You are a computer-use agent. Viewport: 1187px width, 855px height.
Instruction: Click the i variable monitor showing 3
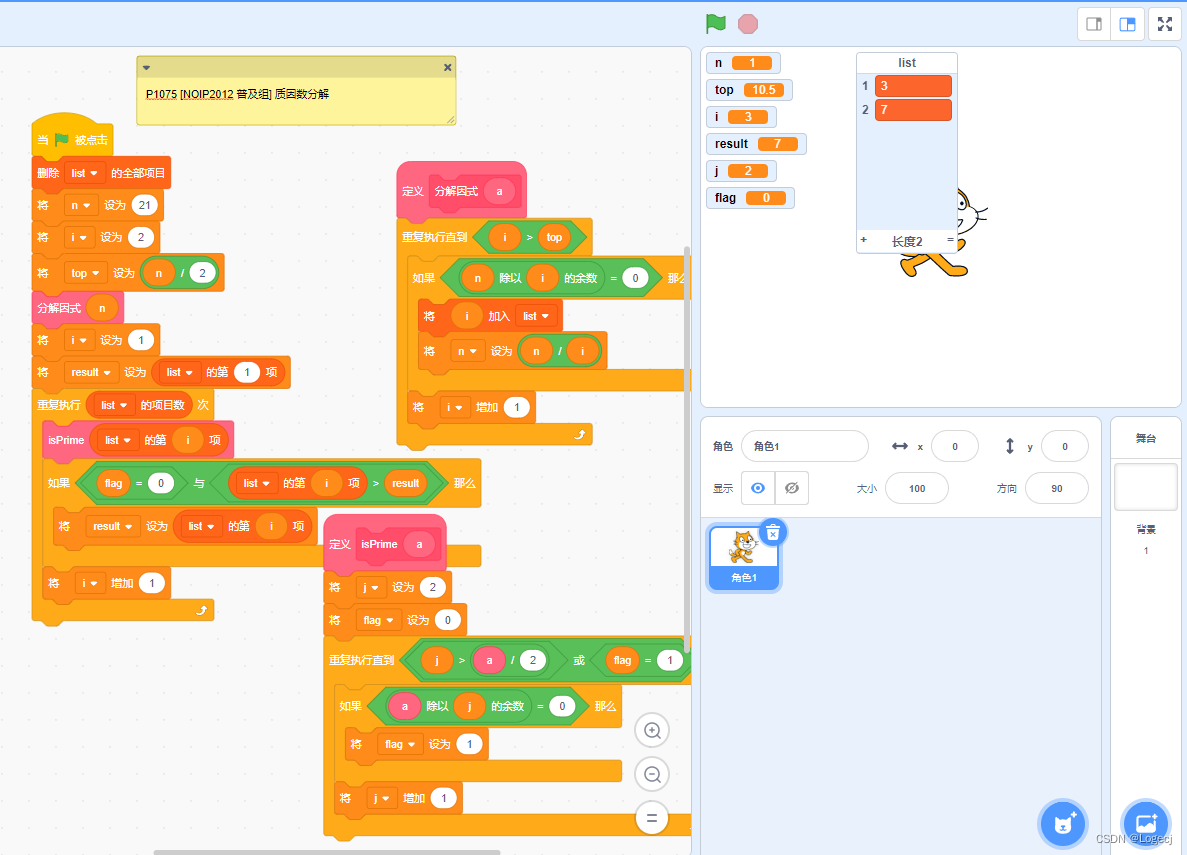741,117
